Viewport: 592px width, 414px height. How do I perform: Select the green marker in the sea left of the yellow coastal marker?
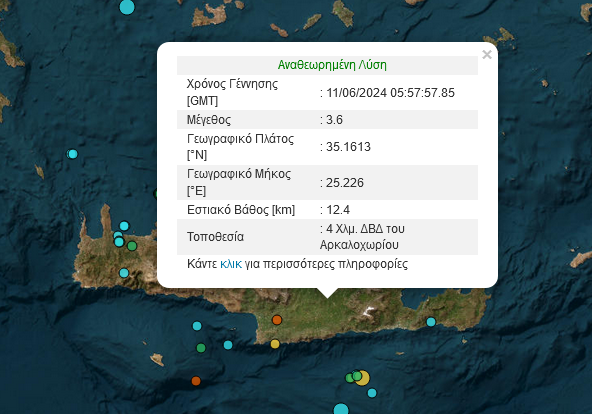(201, 348)
